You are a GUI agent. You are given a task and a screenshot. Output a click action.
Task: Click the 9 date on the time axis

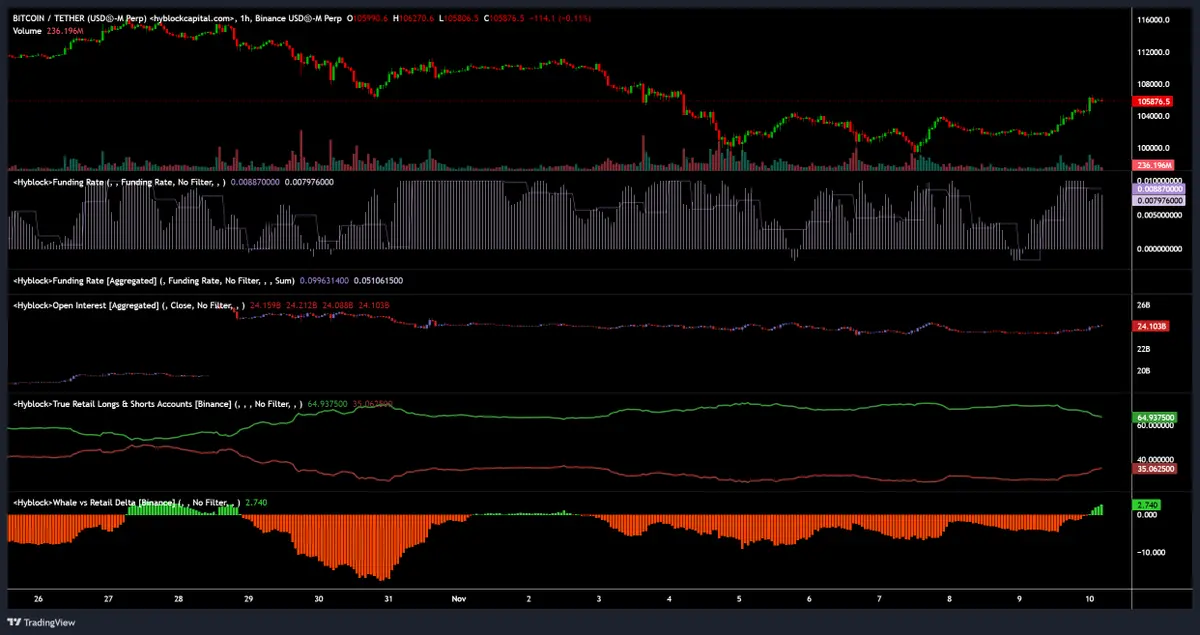1018,599
